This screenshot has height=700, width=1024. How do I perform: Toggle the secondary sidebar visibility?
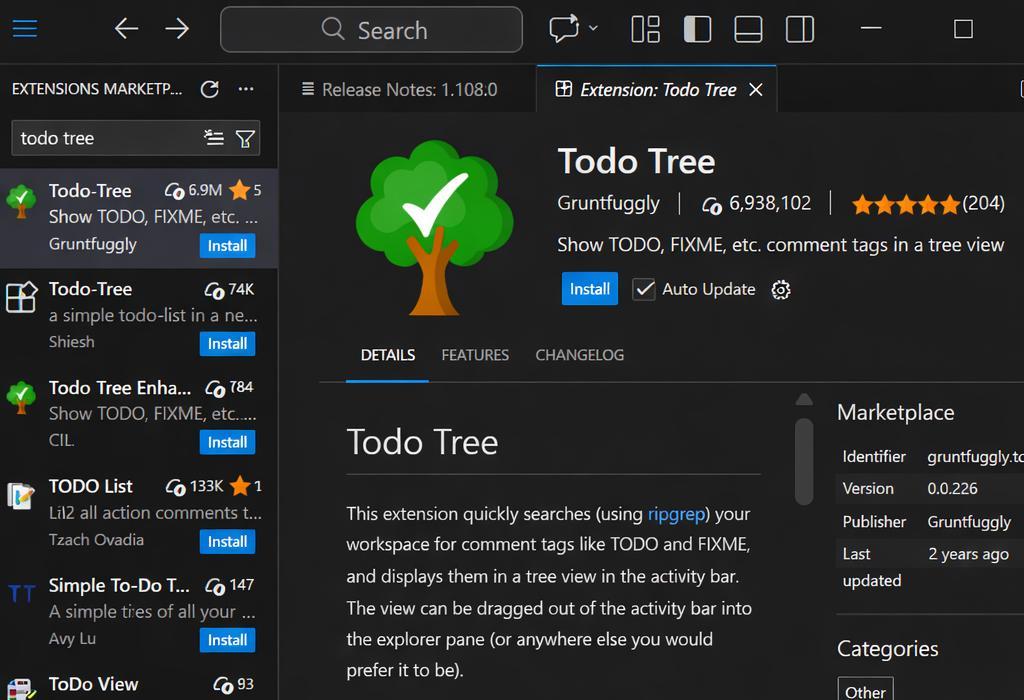click(800, 29)
